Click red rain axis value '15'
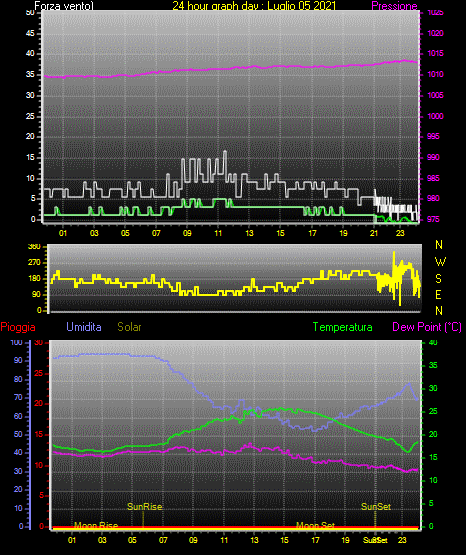 [x=39, y=434]
